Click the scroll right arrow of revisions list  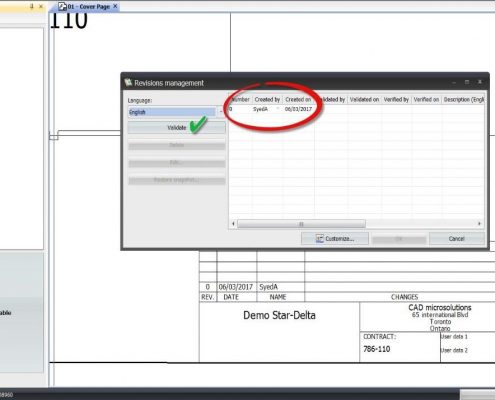click(x=479, y=224)
